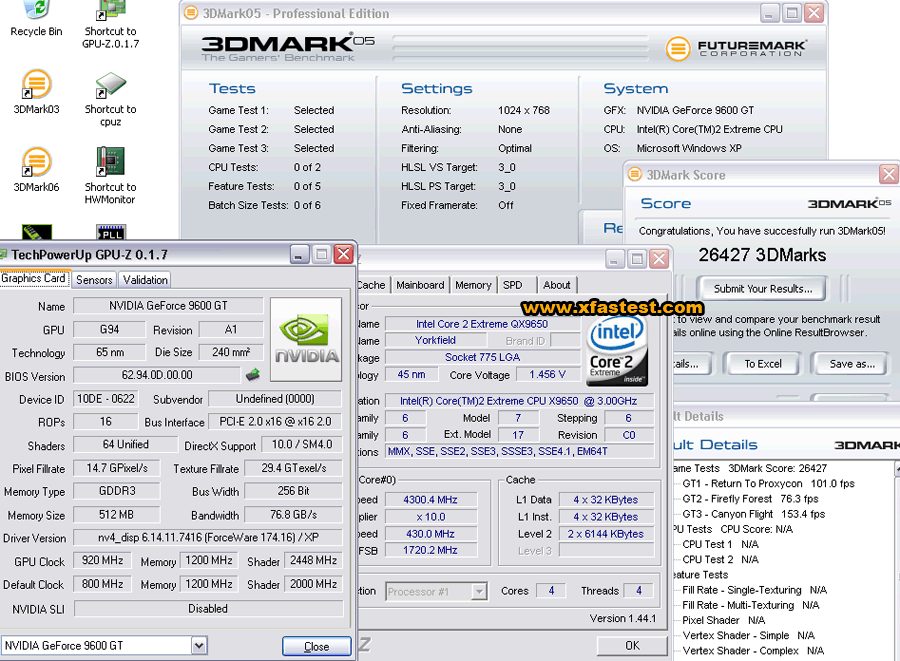
Task: Open the GPU selection dropdown in GPU-Z
Action: coord(199,646)
